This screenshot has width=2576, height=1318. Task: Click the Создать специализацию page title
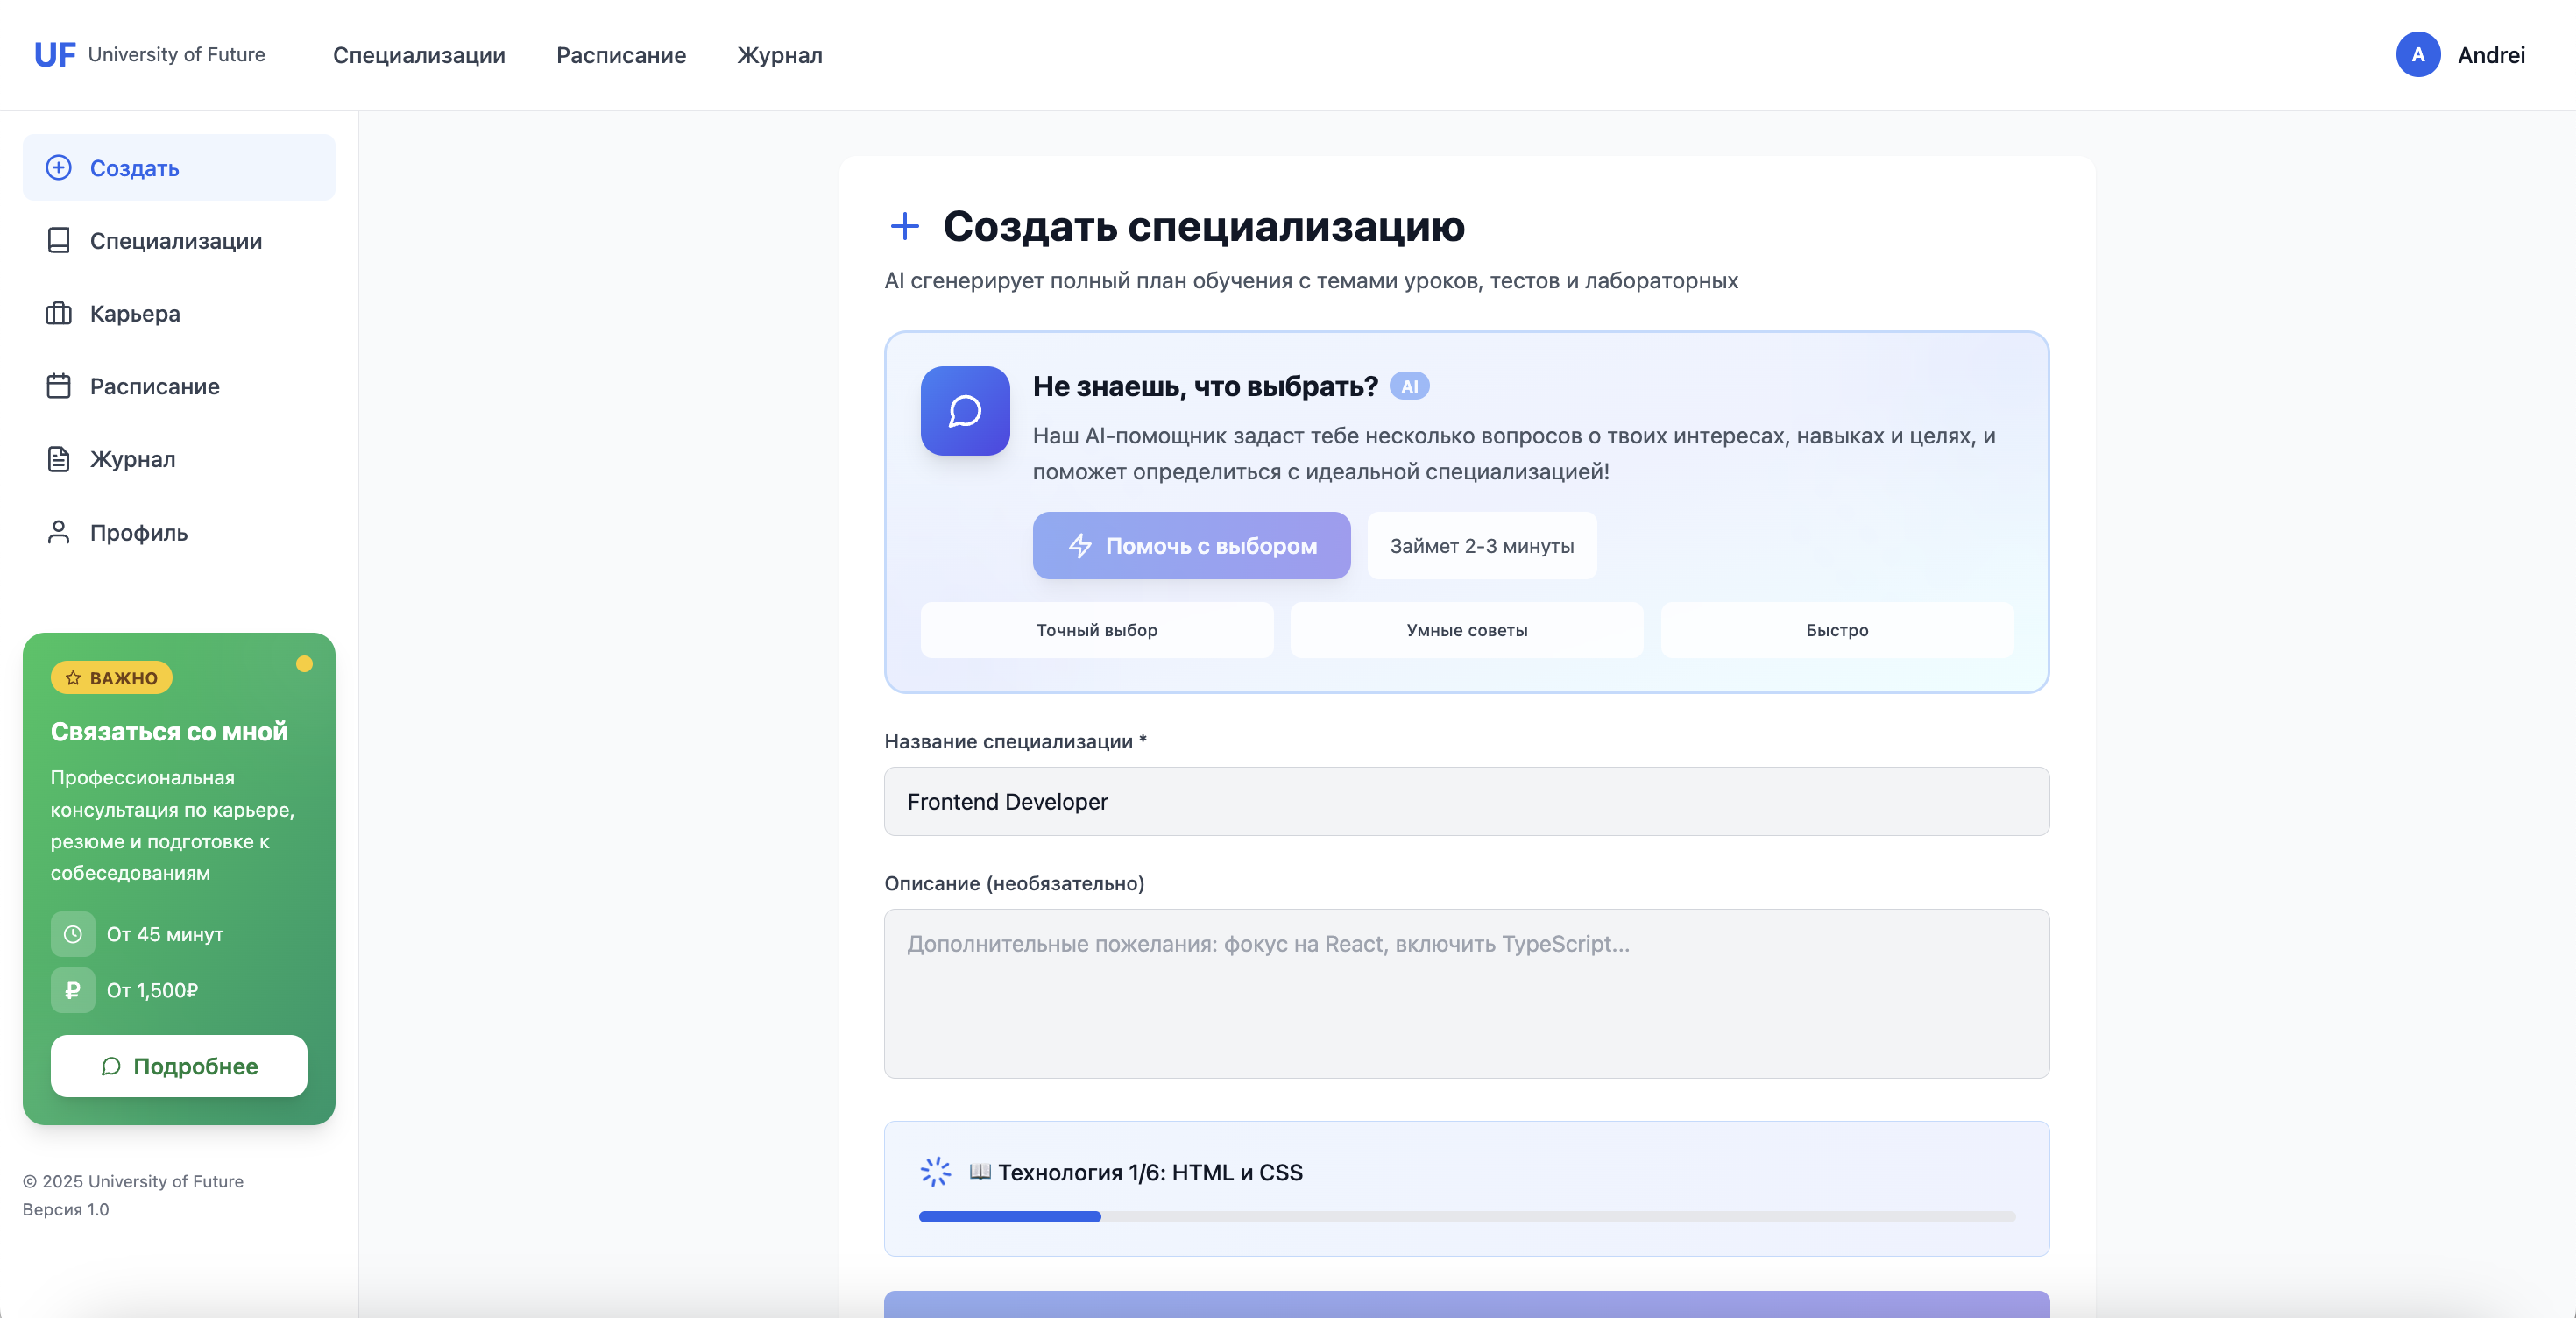click(1204, 226)
